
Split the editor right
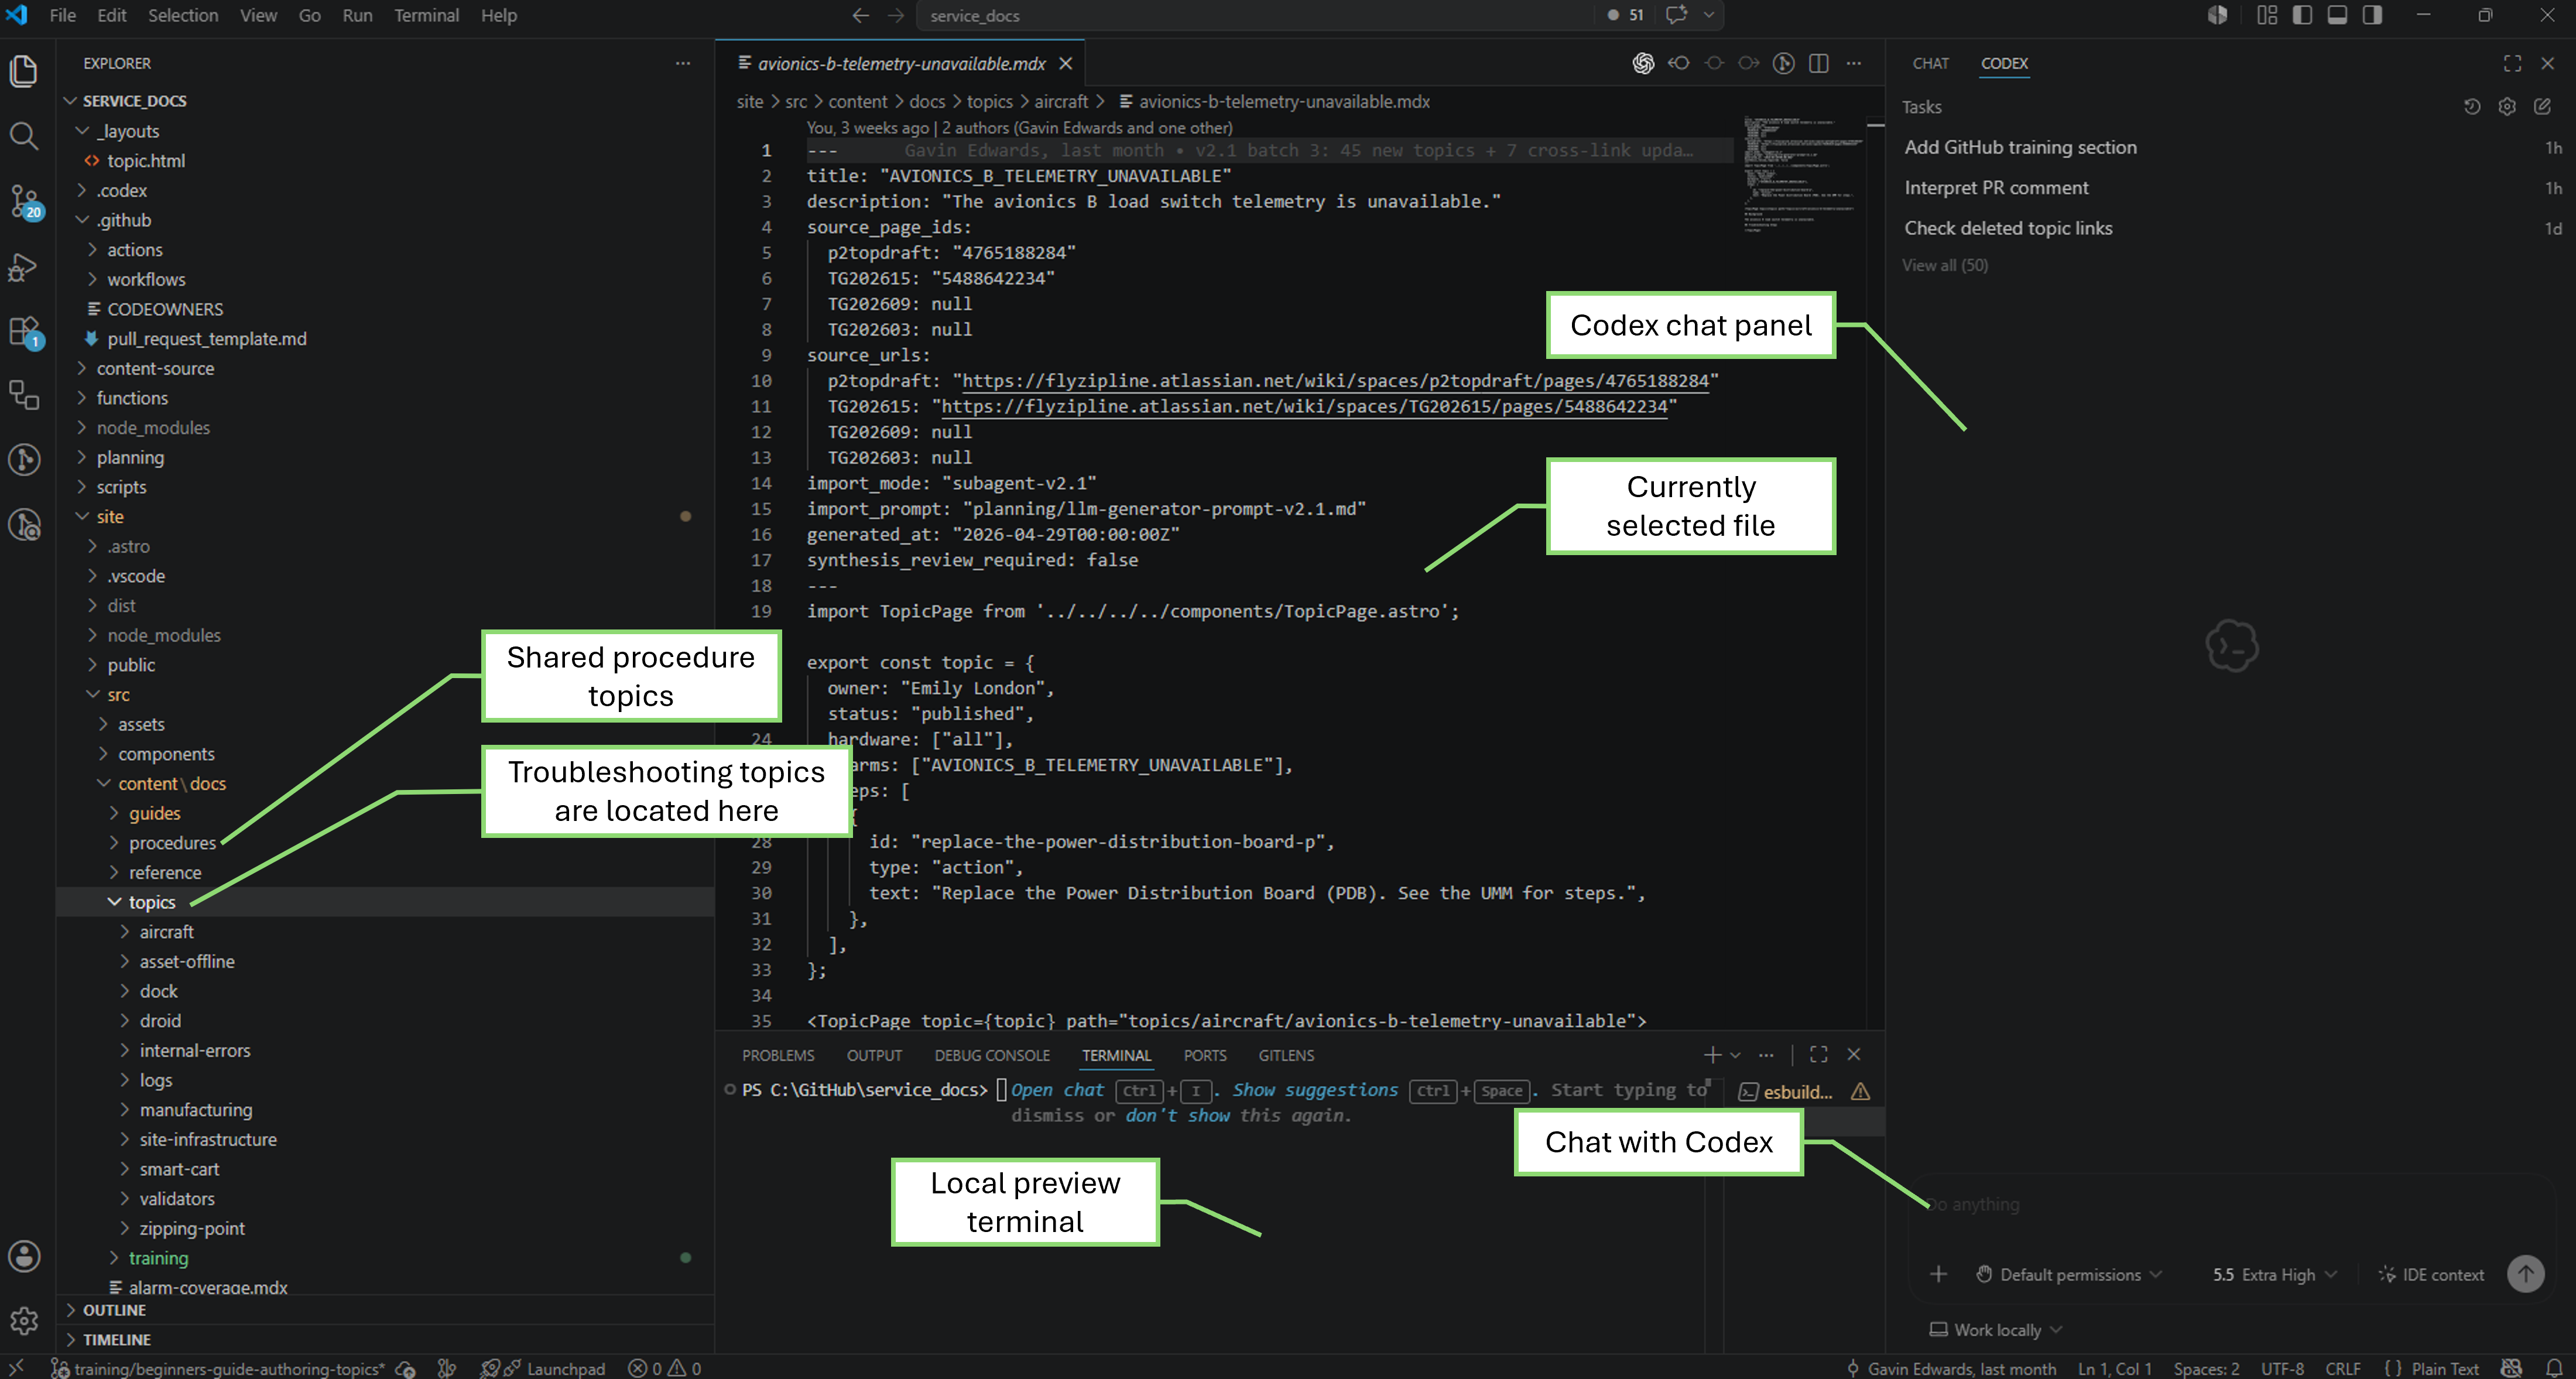(1819, 63)
